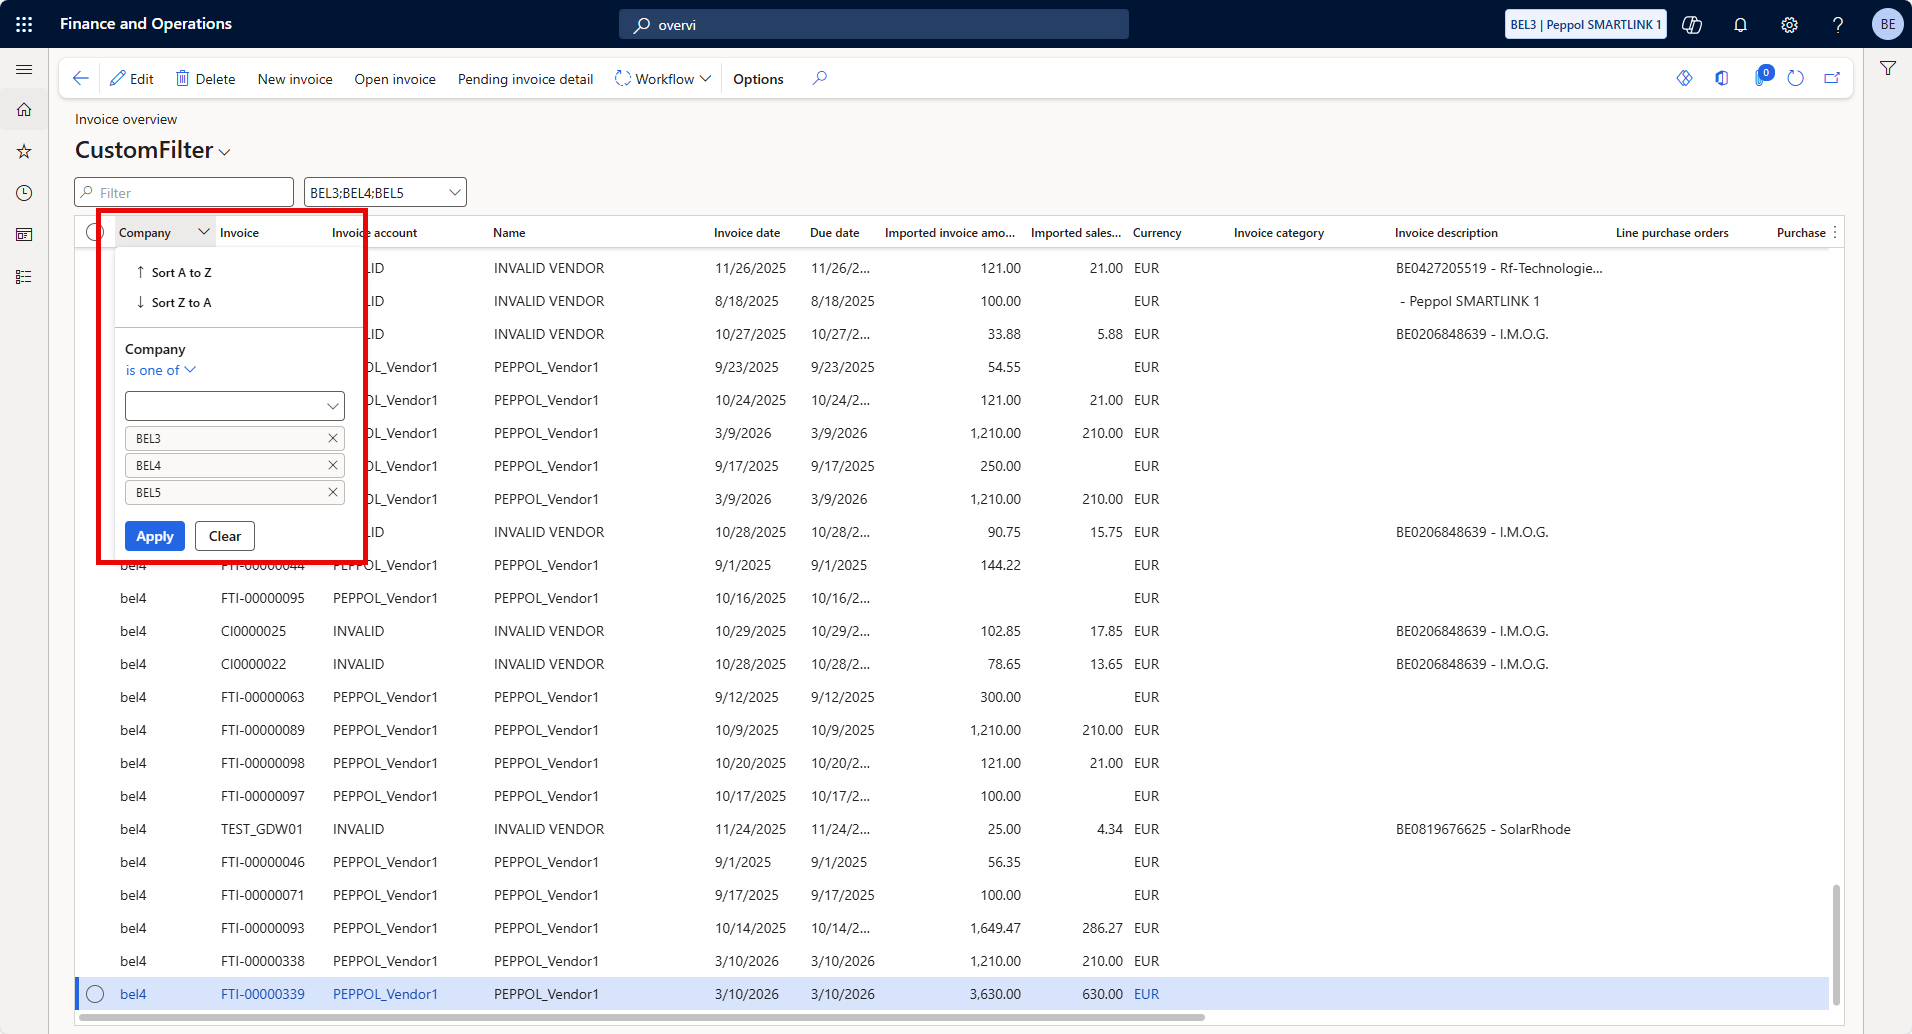Show notifications bell
The width and height of the screenshot is (1912, 1034).
click(1740, 24)
